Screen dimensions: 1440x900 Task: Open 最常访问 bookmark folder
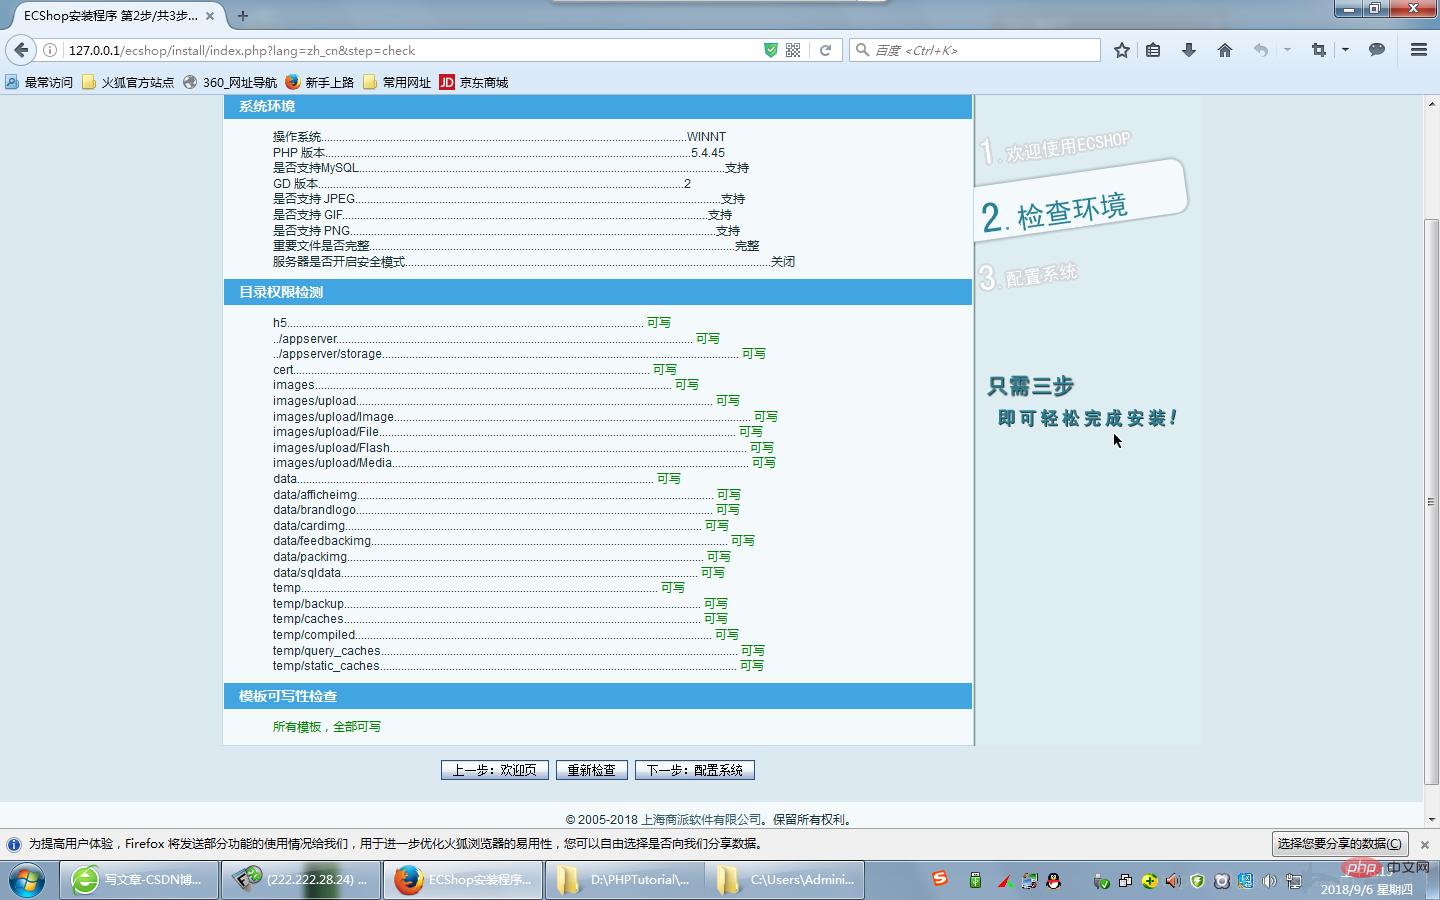(39, 82)
